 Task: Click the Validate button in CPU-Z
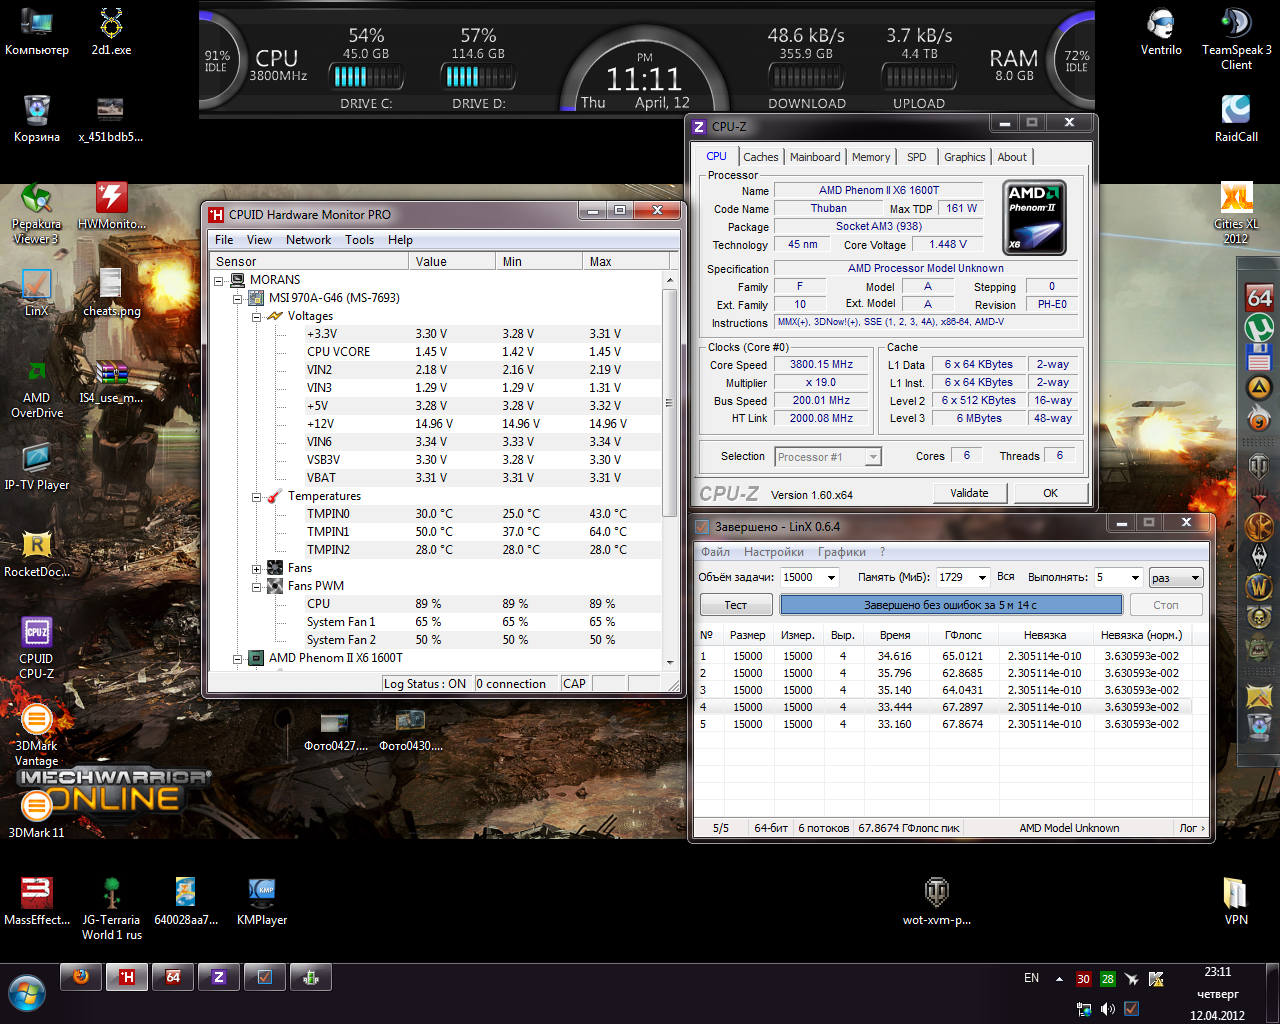tap(969, 493)
